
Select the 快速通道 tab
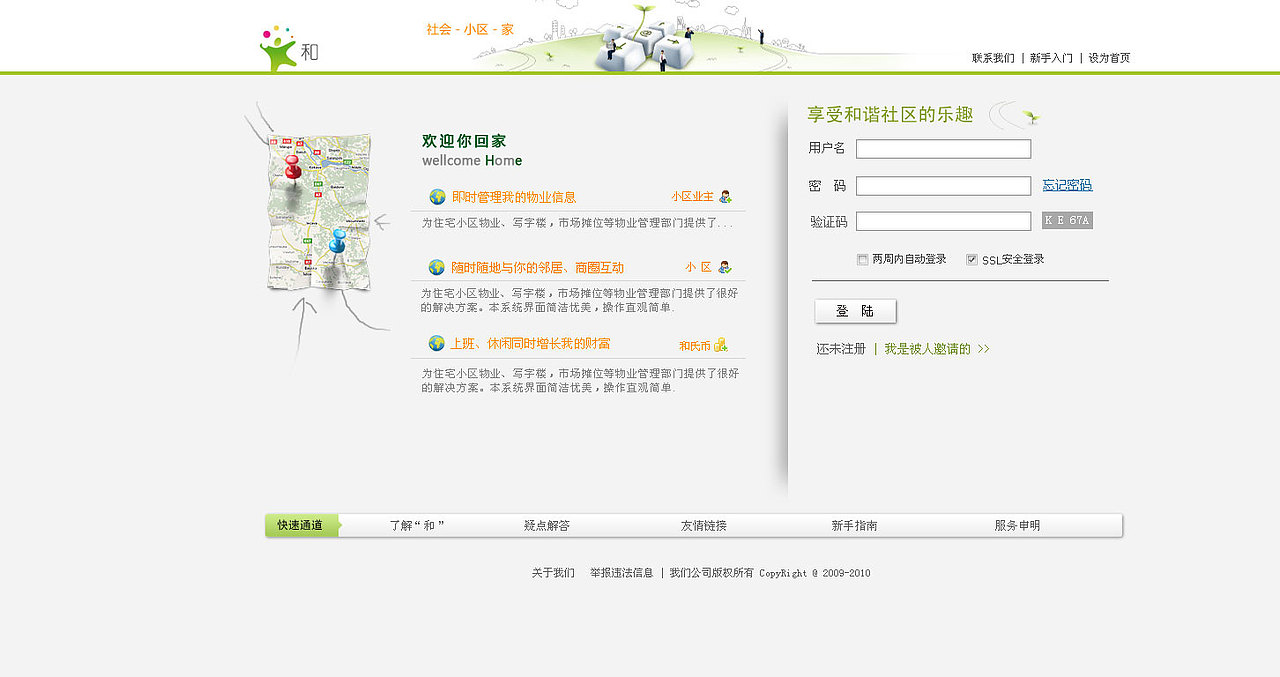pyautogui.click(x=301, y=525)
